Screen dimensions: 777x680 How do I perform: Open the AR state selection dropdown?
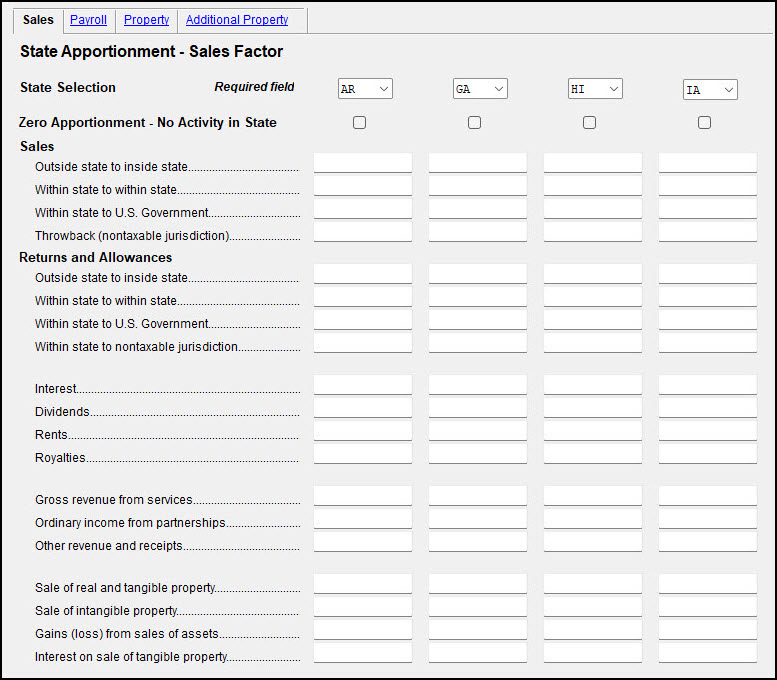tap(365, 89)
